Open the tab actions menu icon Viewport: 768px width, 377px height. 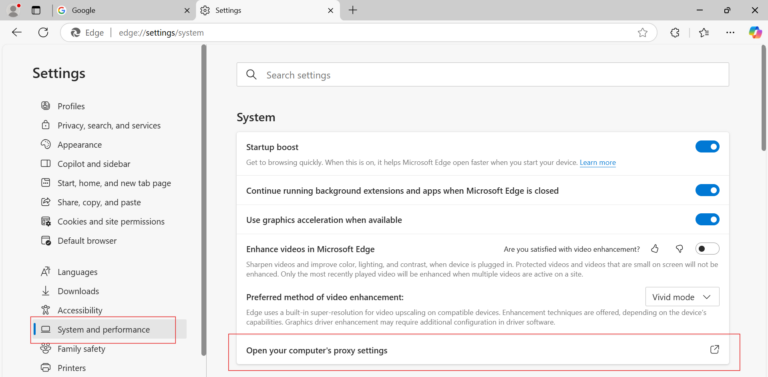[x=36, y=10]
